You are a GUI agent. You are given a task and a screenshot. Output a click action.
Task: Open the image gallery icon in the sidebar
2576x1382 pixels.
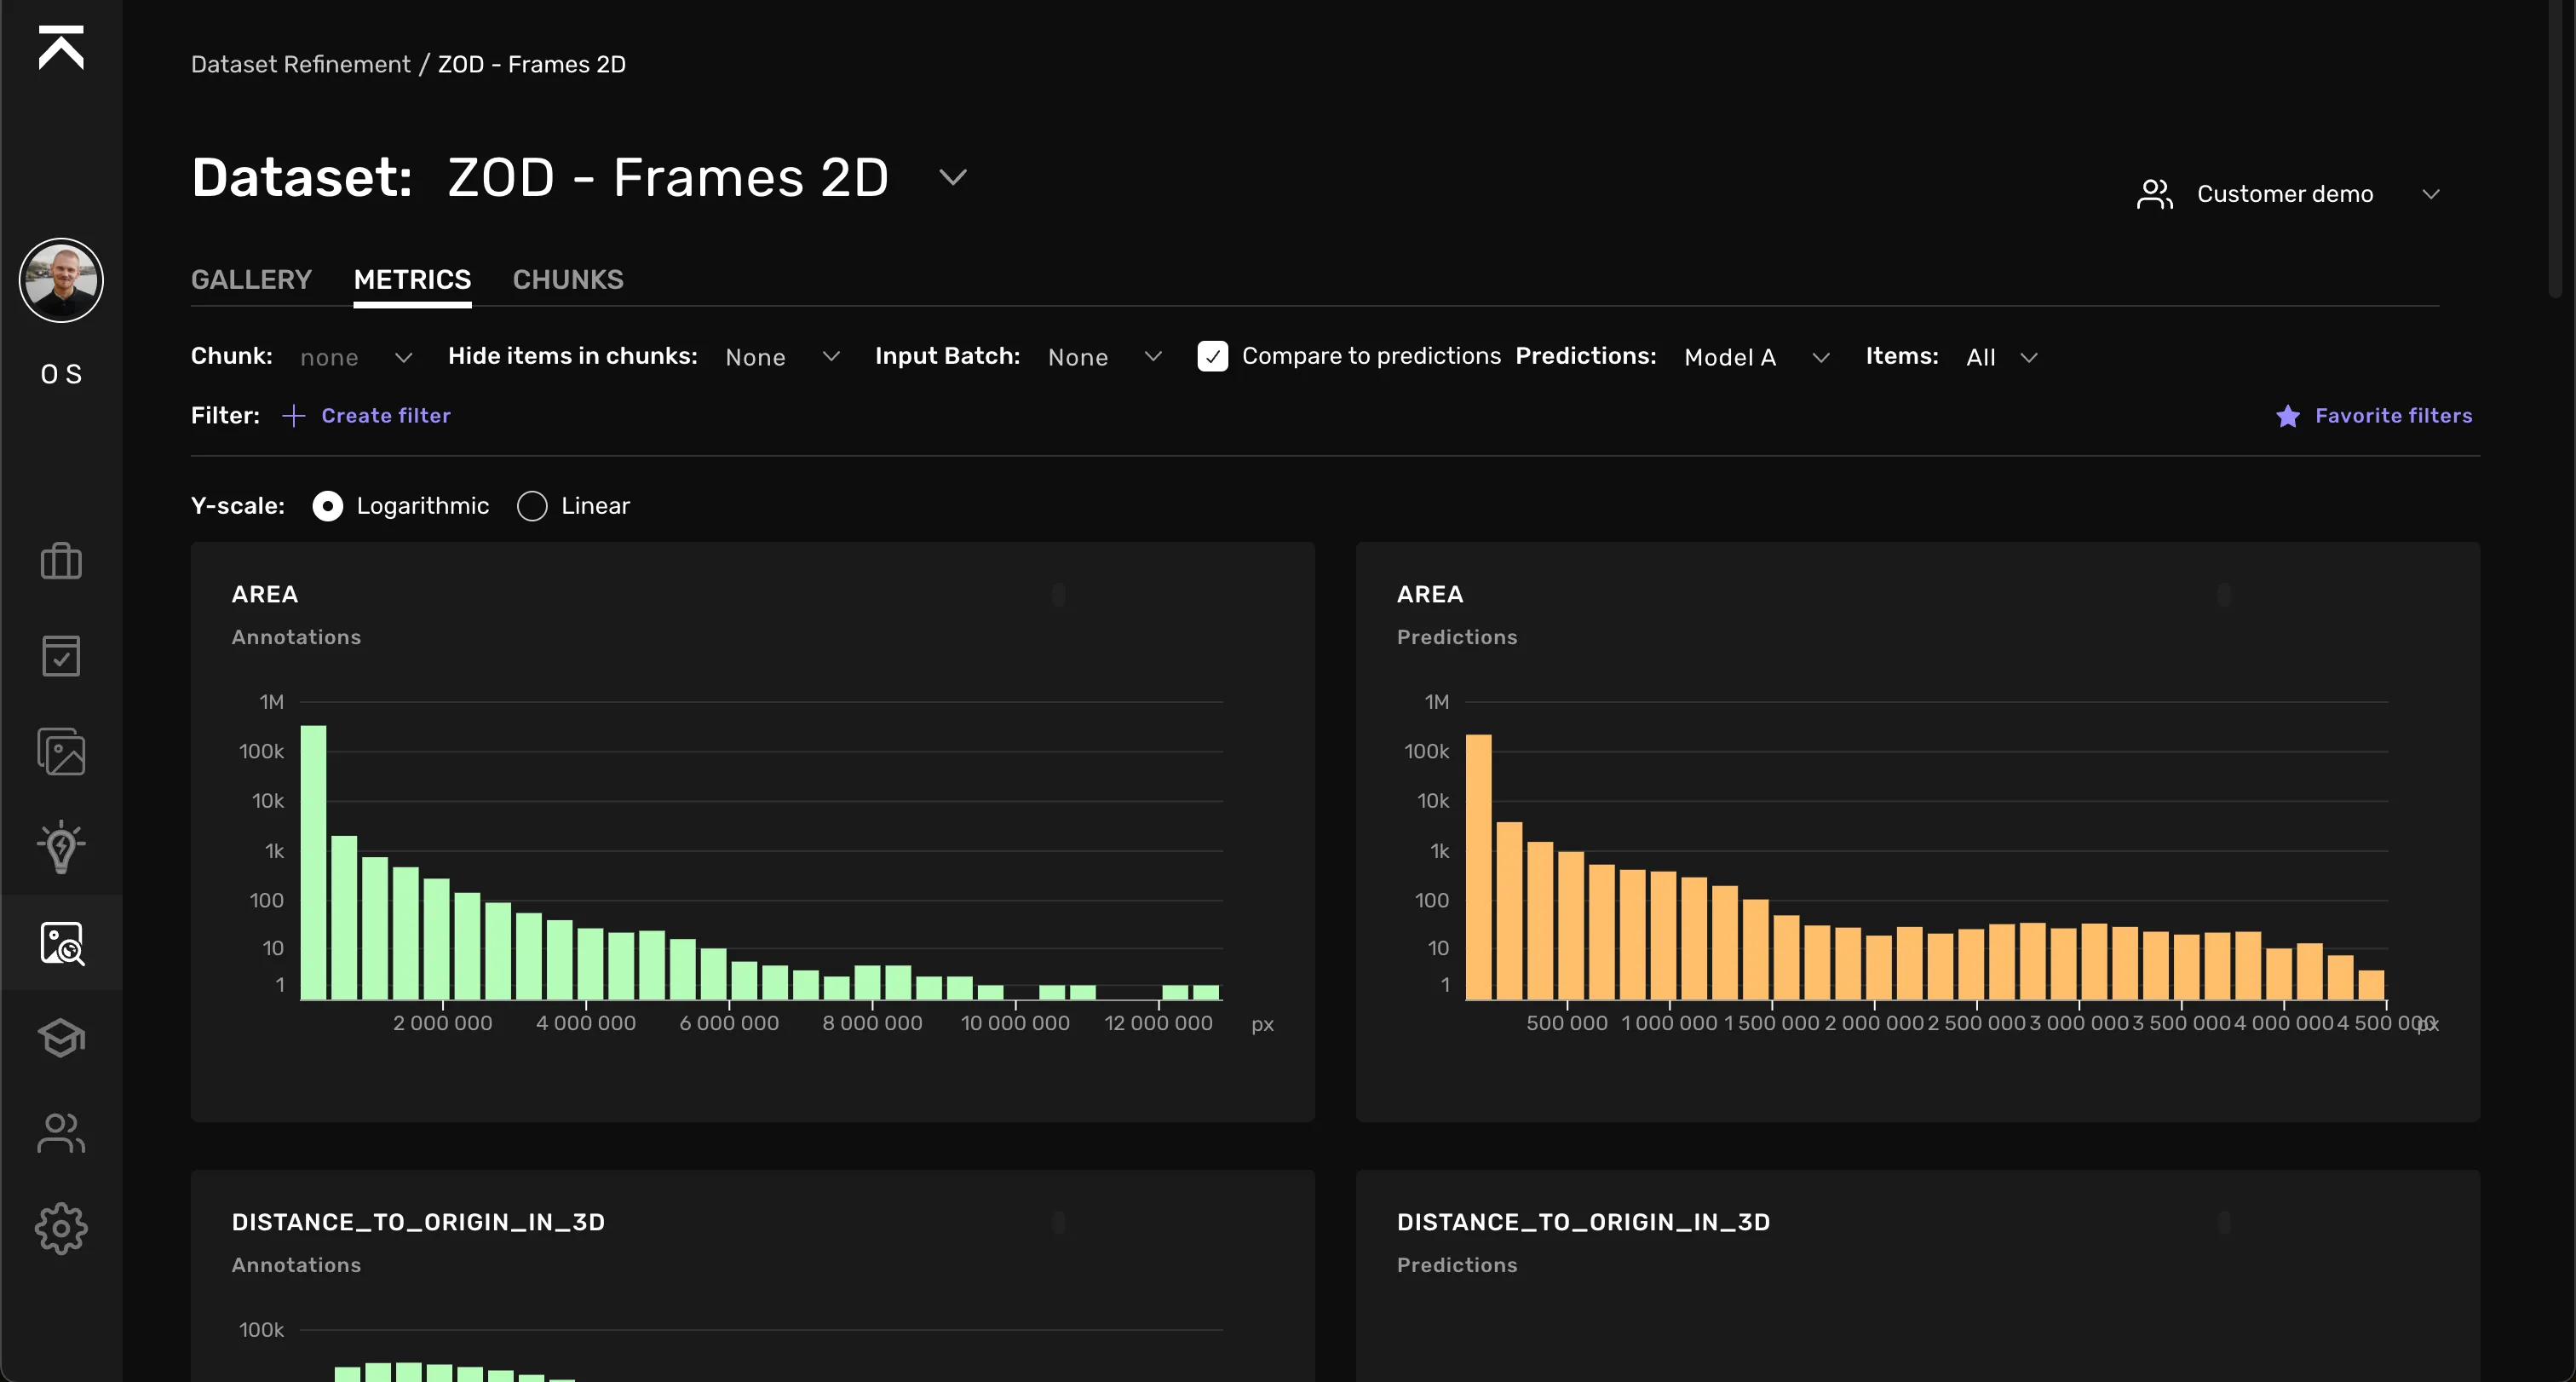click(x=61, y=751)
